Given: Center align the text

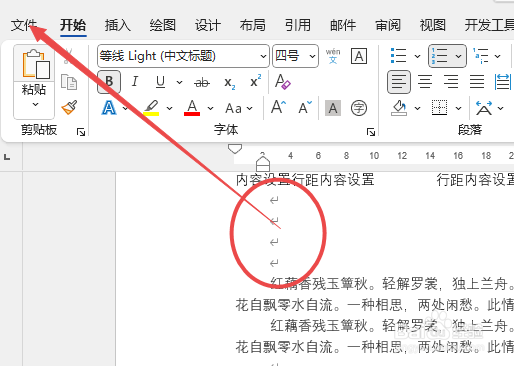Looking at the screenshot, I should coord(425,82).
